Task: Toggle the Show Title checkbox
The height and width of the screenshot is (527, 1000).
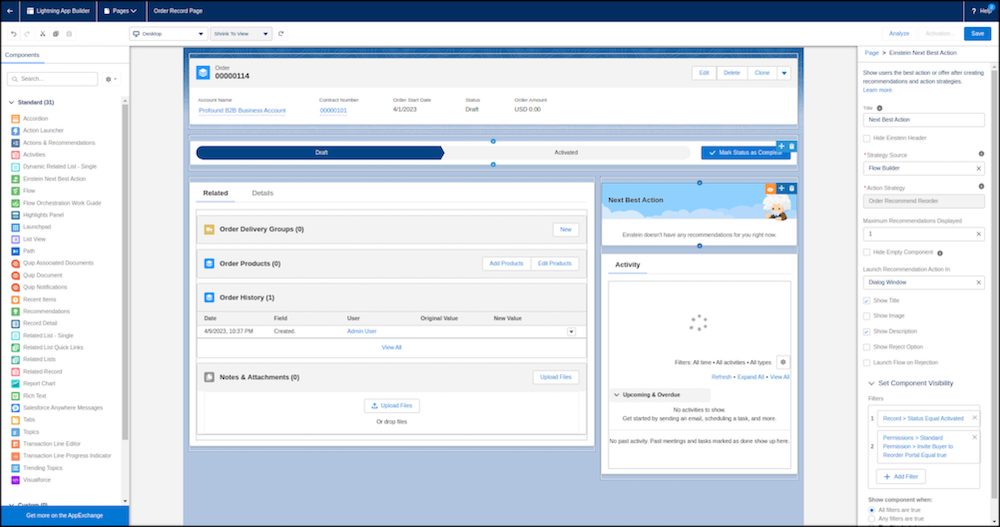Action: (867, 301)
